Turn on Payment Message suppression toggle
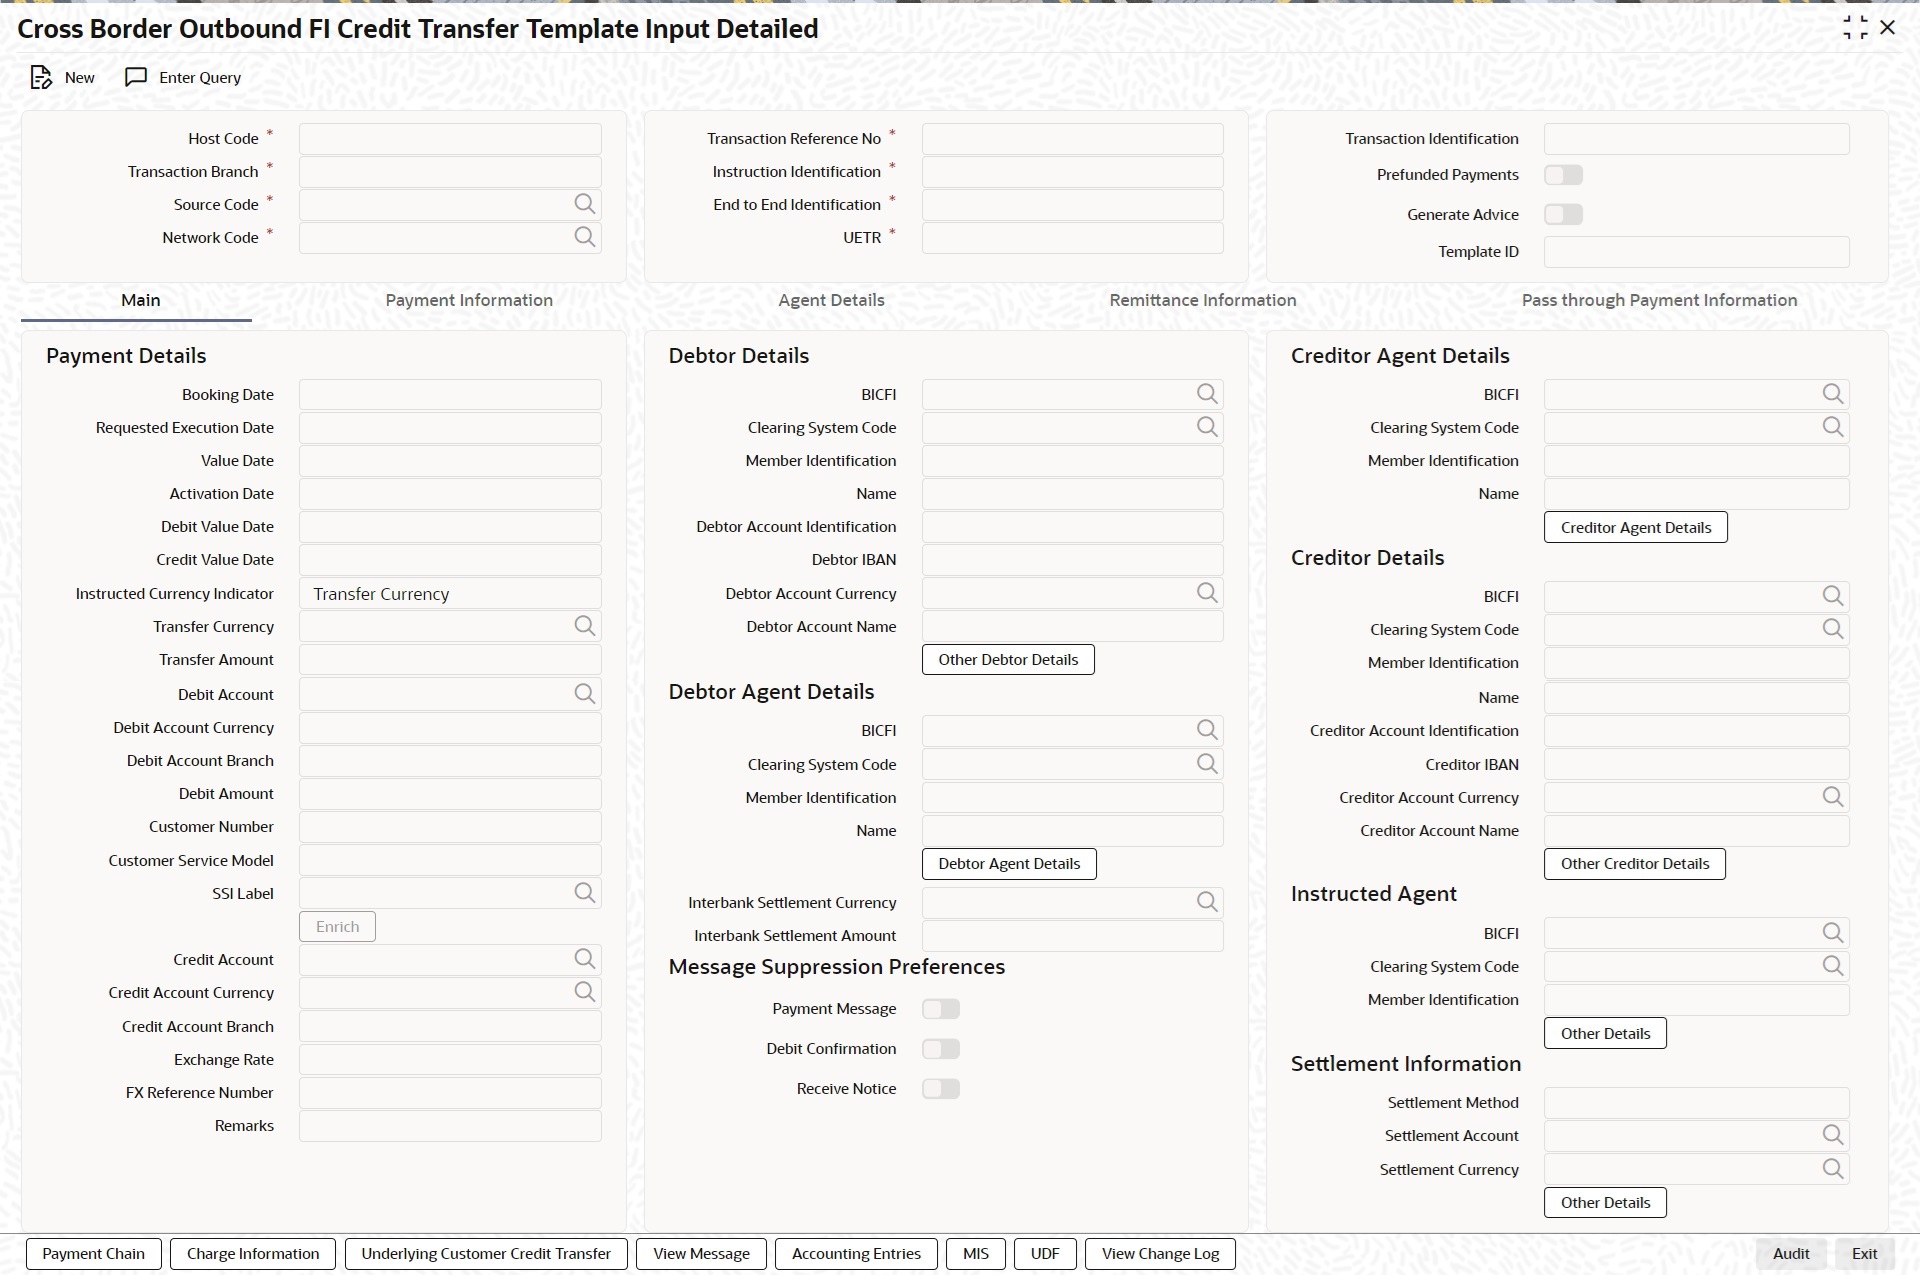The image size is (1920, 1275). pyautogui.click(x=940, y=1009)
